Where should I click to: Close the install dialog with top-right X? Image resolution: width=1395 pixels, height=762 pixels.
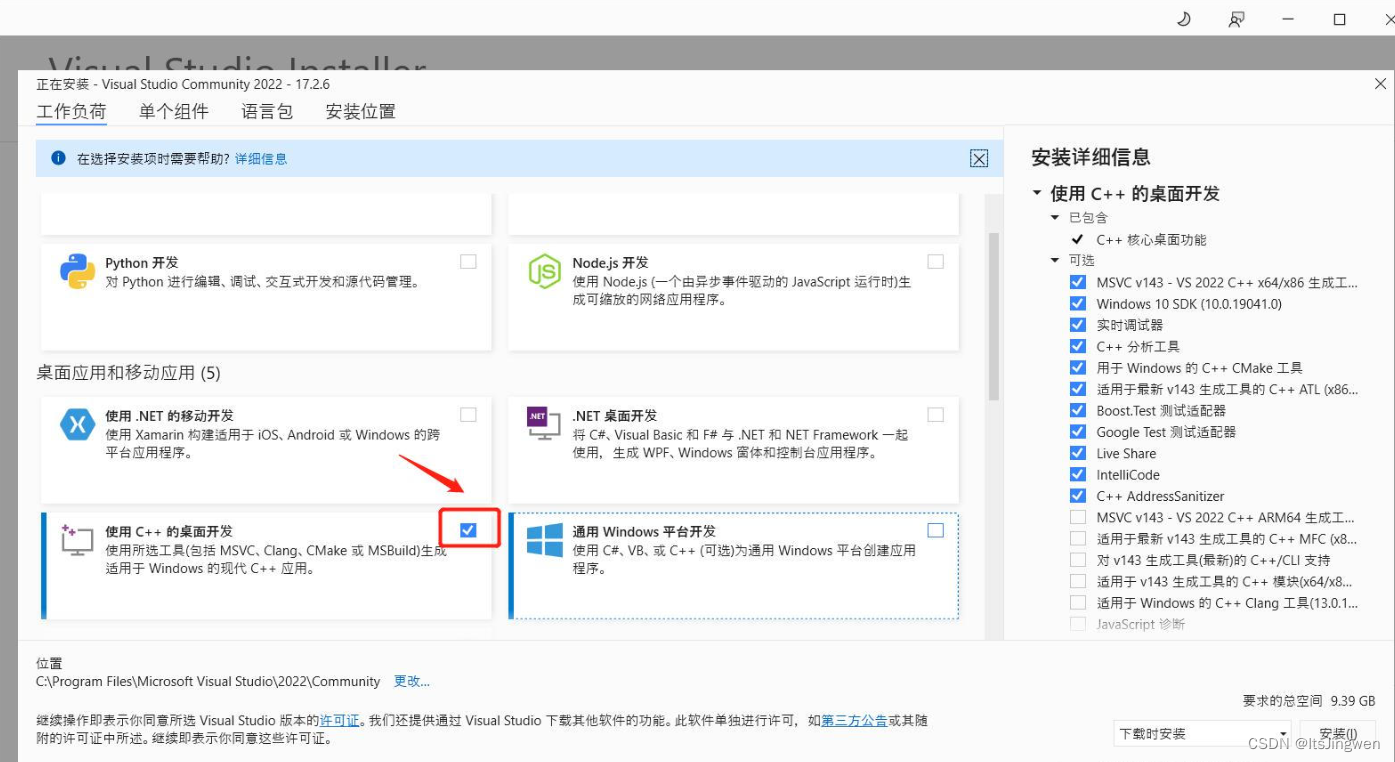point(1379,85)
